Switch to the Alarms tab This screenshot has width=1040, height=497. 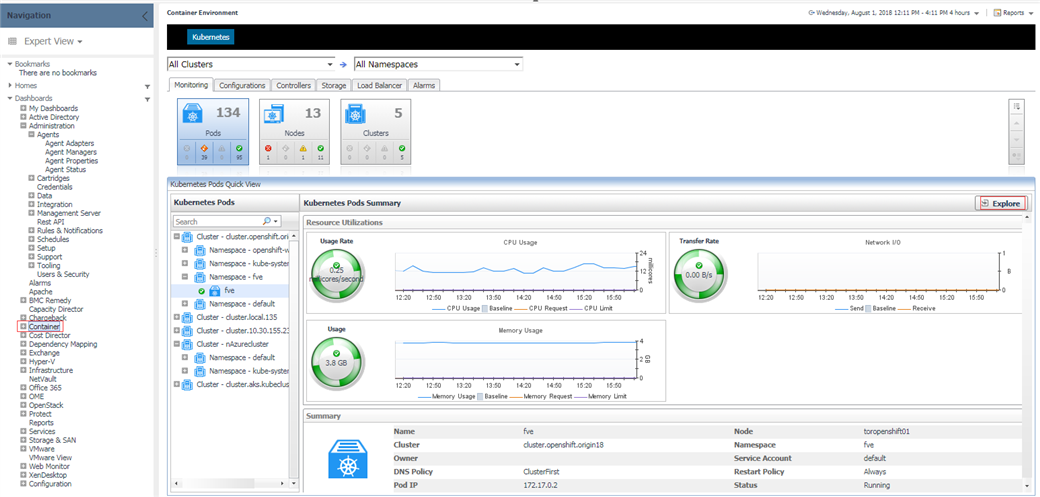pos(423,86)
